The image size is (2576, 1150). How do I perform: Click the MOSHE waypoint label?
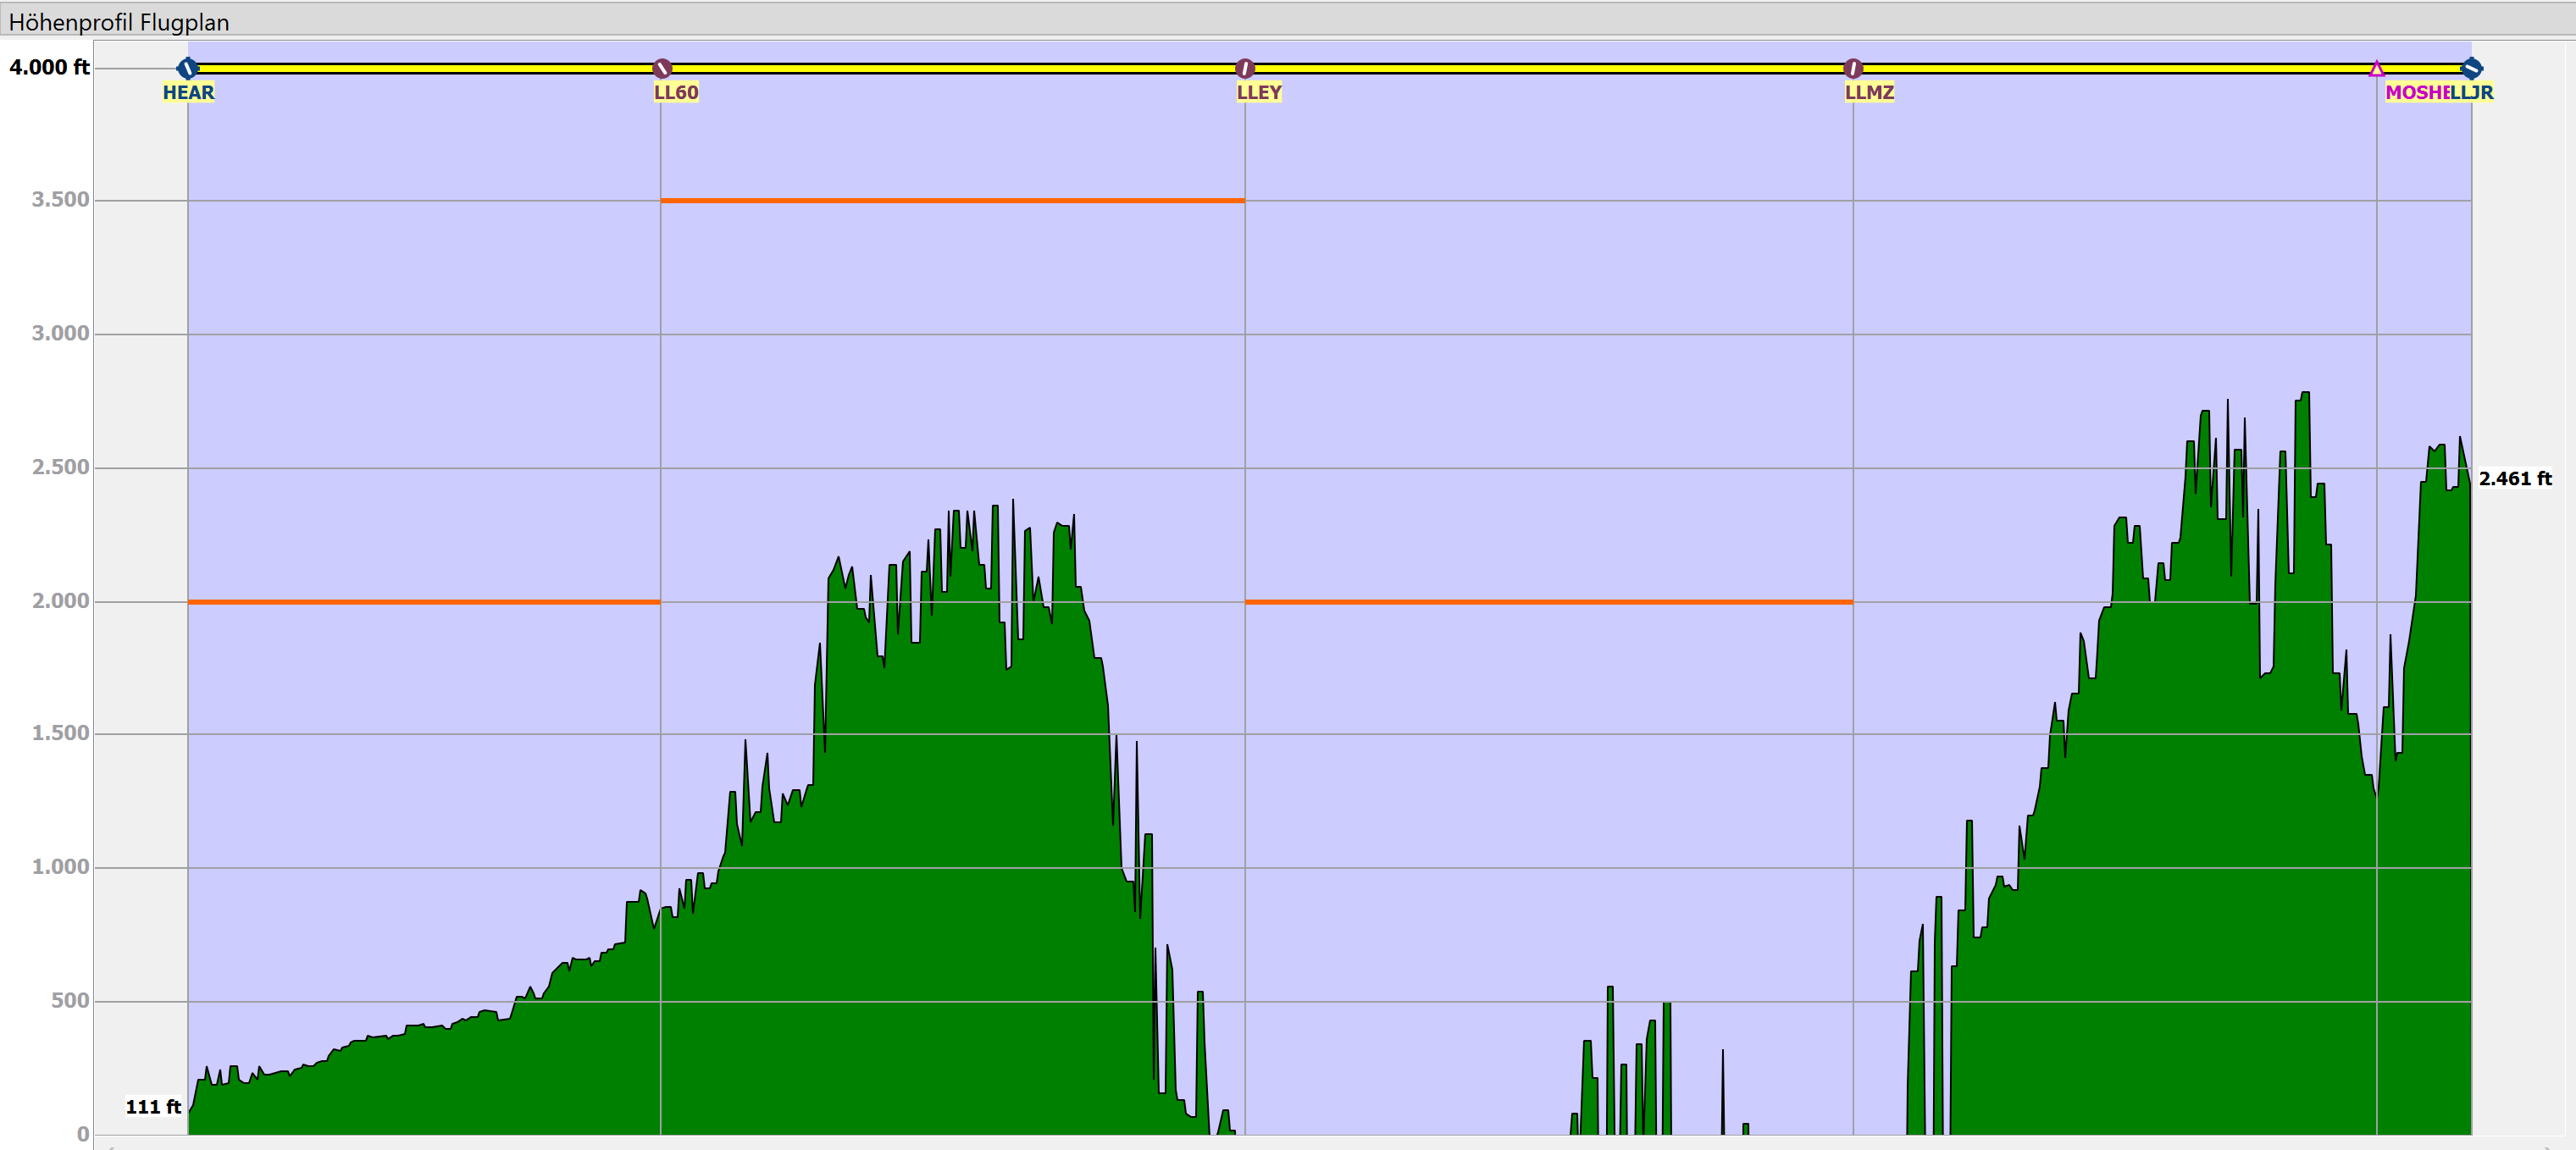click(2417, 93)
